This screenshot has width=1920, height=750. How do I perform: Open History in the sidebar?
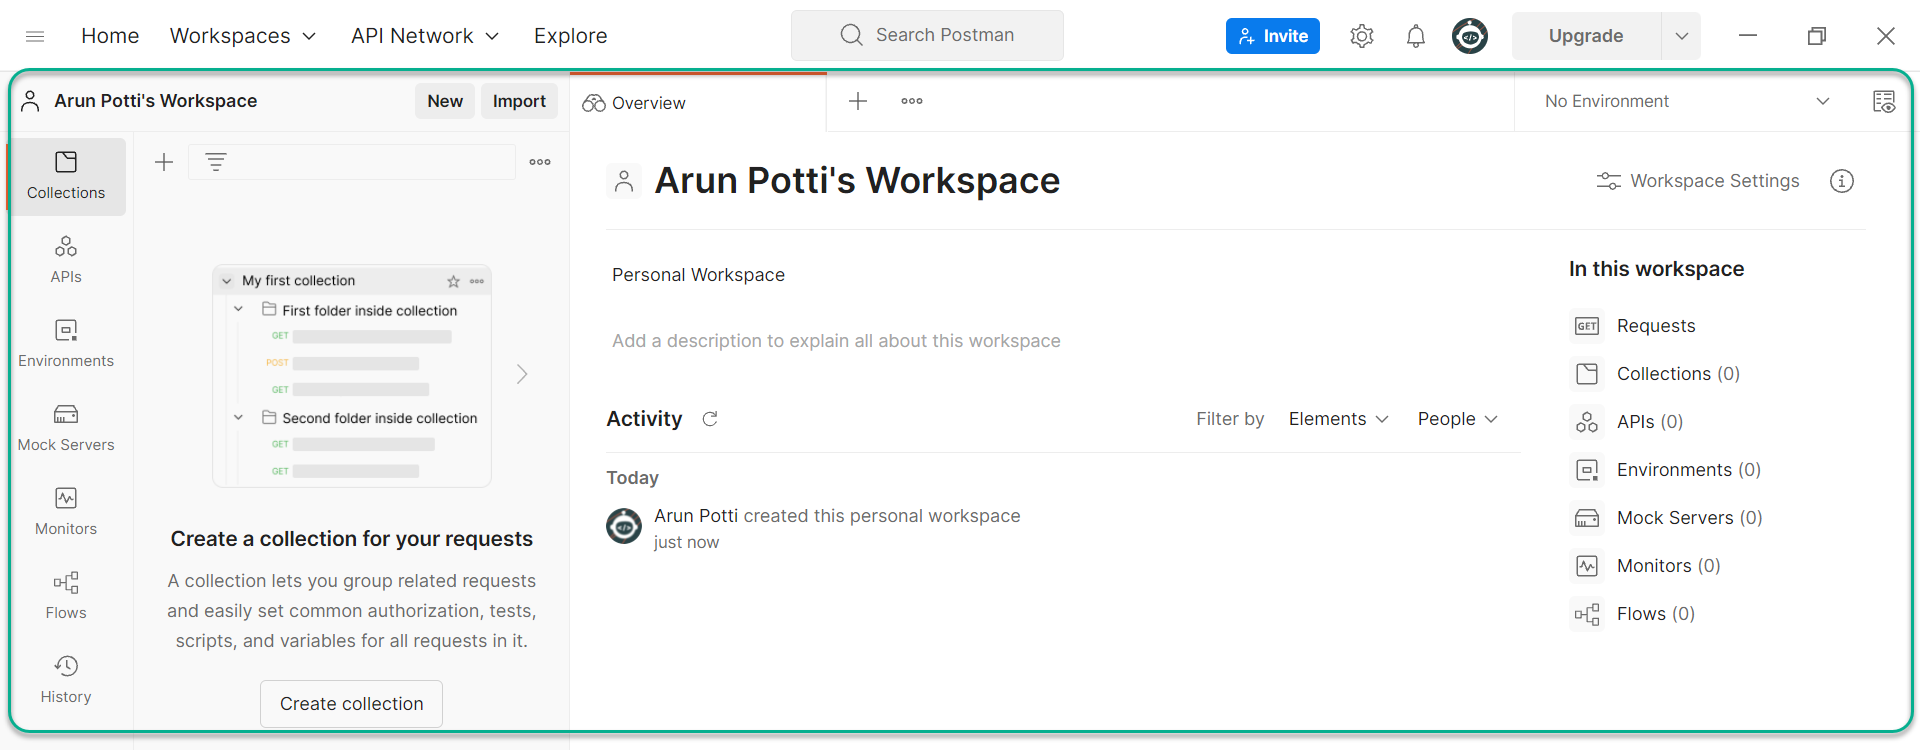tap(66, 680)
